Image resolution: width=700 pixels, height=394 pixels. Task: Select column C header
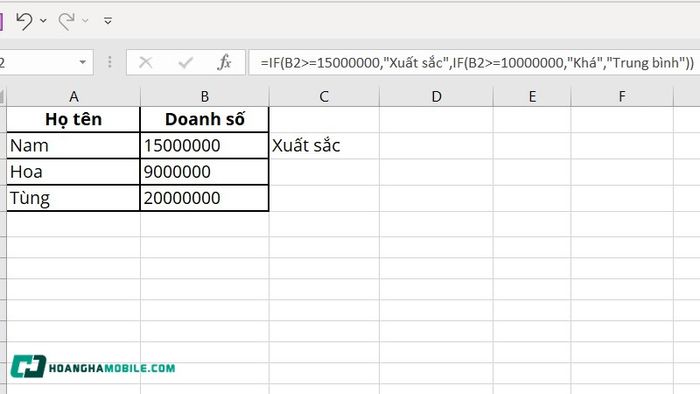tap(324, 96)
